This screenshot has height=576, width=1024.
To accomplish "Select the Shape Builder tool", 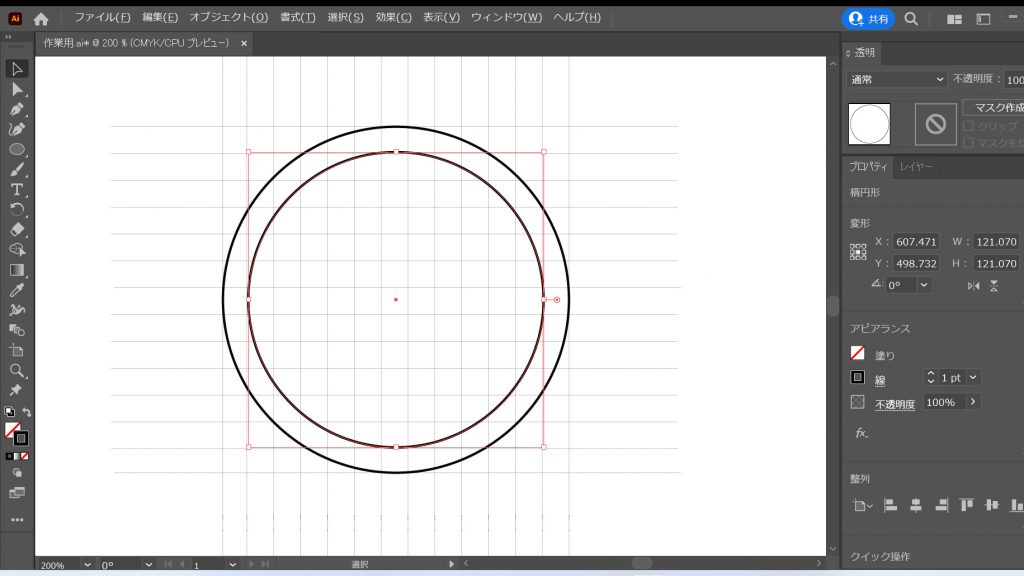I will pyautogui.click(x=17, y=250).
